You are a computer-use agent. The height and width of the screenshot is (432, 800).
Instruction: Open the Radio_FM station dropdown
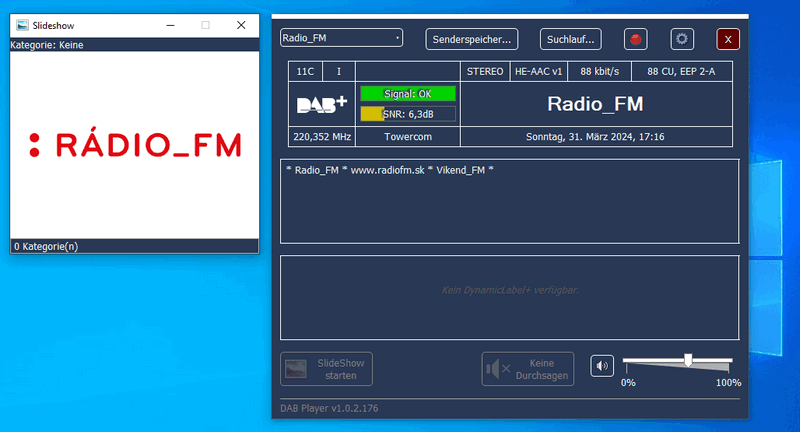click(341, 38)
